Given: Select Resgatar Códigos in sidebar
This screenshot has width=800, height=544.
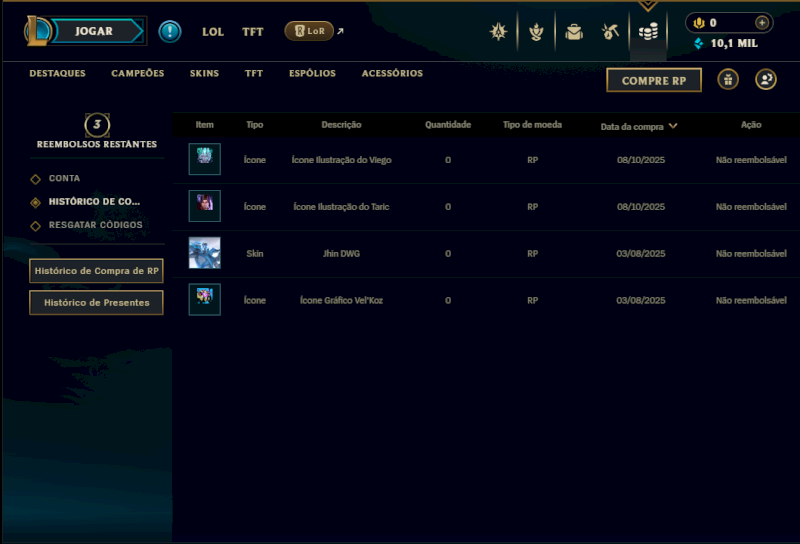Looking at the screenshot, I should (95, 225).
